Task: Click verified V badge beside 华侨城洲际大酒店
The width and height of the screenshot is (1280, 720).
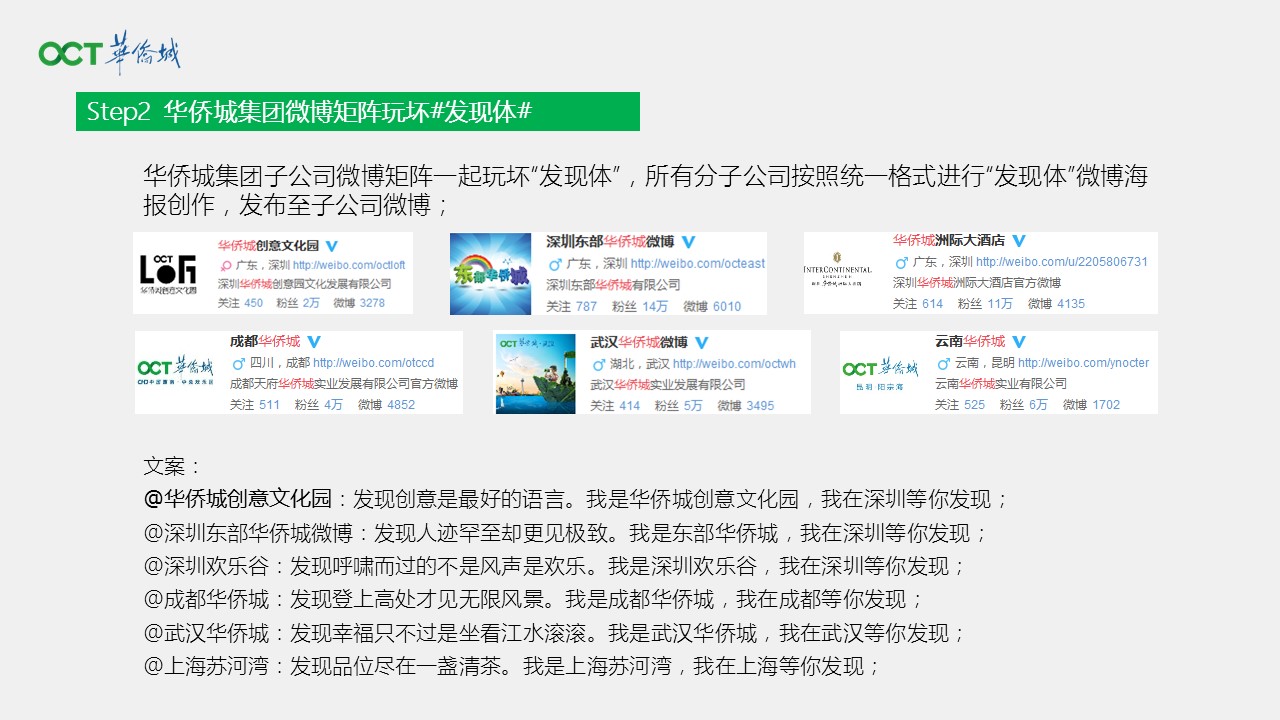Action: (x=1019, y=241)
